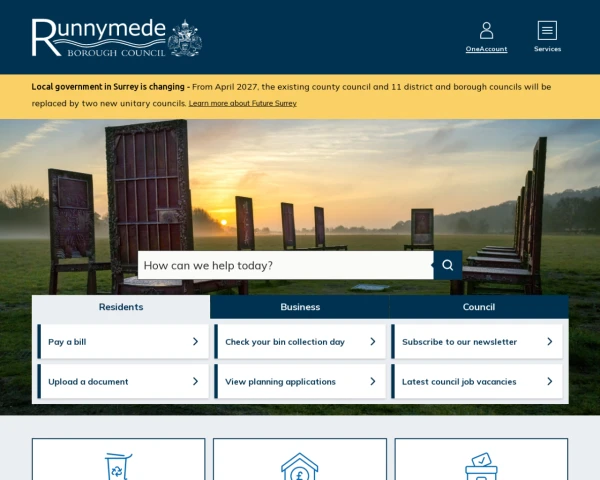Focus the 'How can we help today?' search box
600x480 pixels.
click(x=285, y=265)
